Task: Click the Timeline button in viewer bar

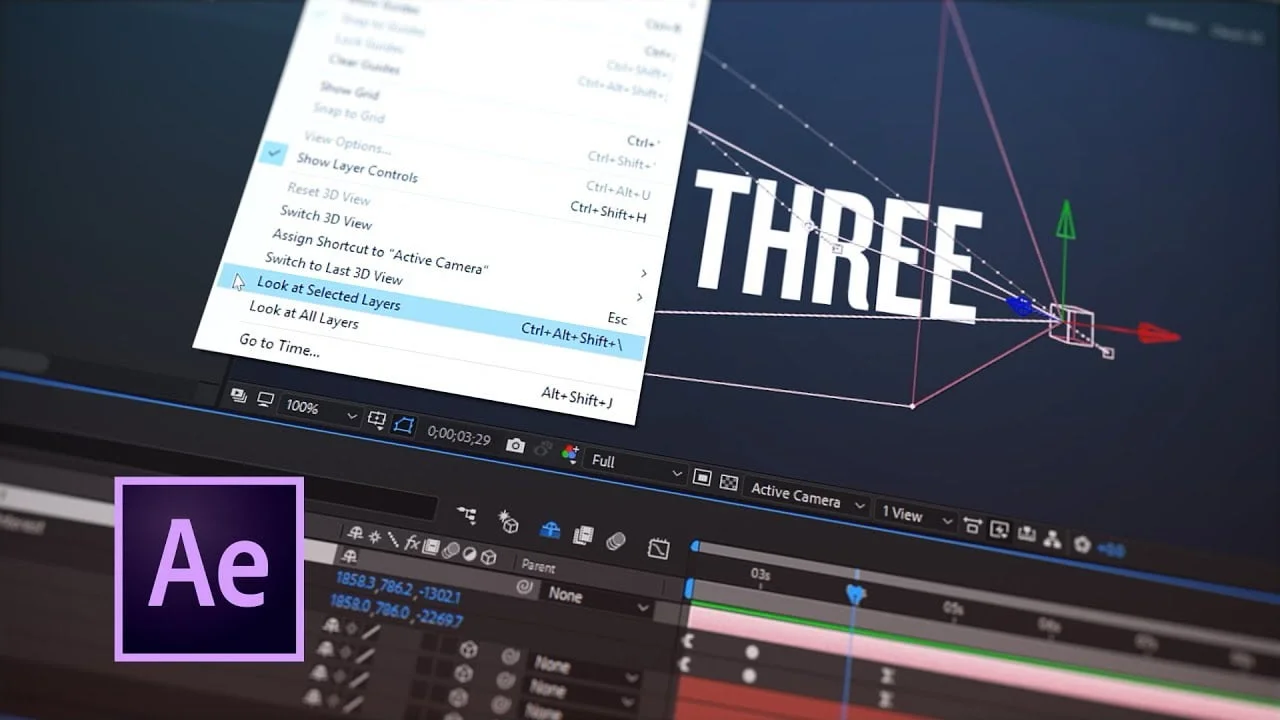Action: coord(1026,534)
